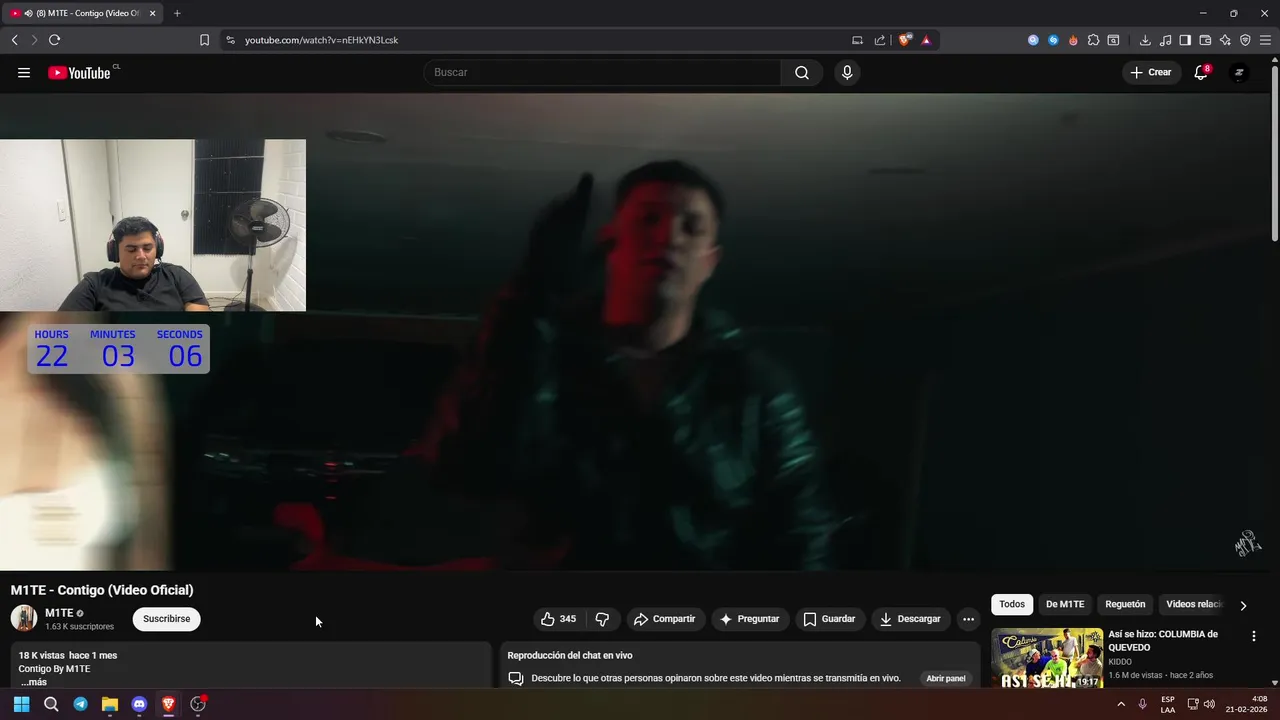Dislike the video with thumbs down
This screenshot has height=720, width=1280.
[x=602, y=619]
